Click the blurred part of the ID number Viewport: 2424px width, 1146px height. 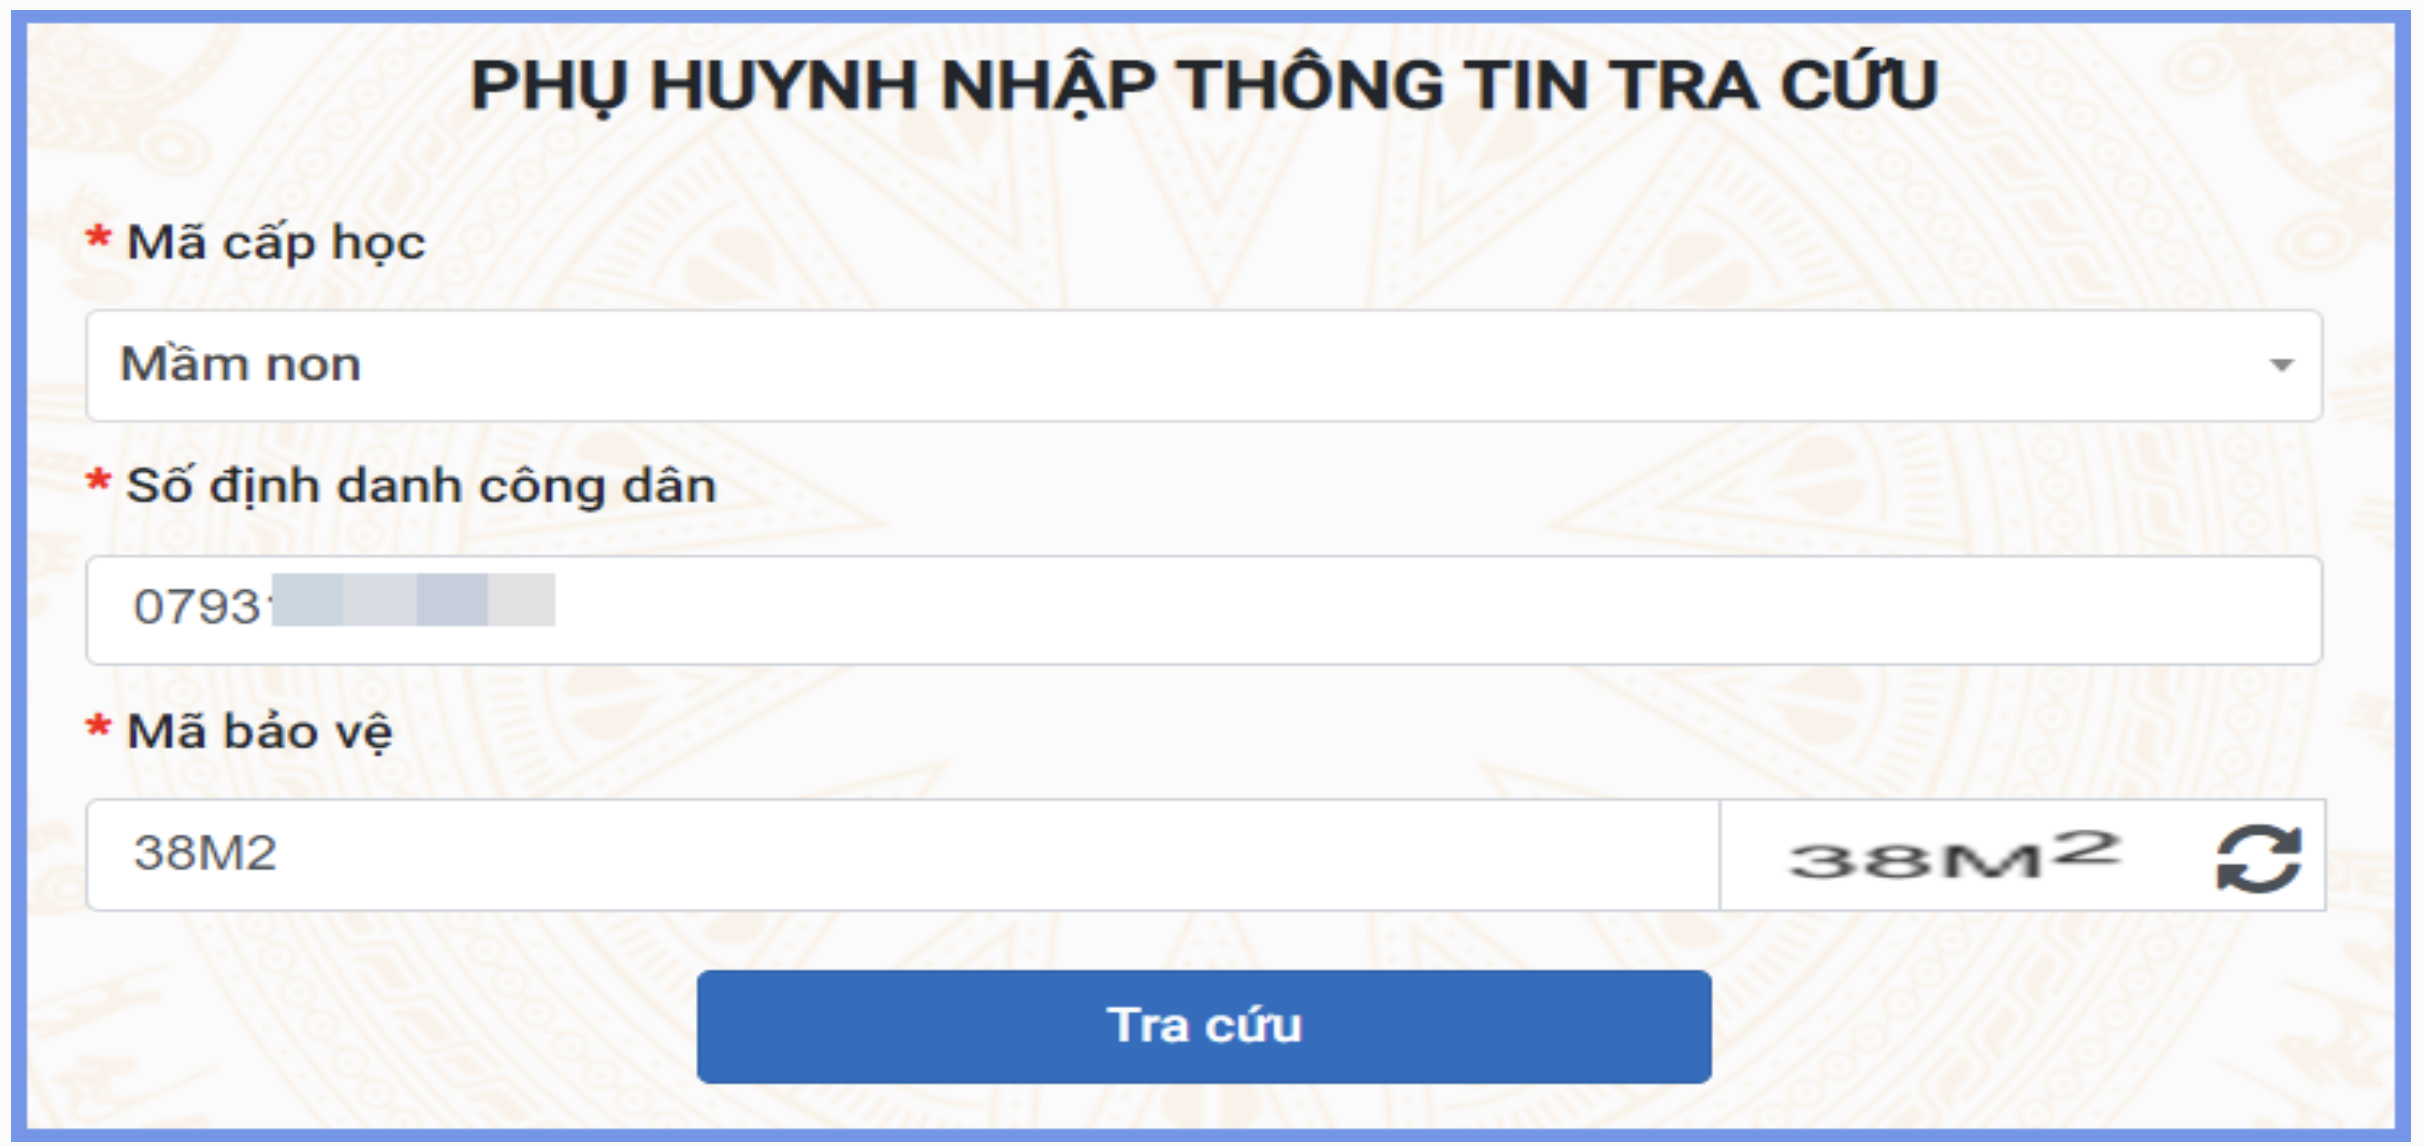(x=413, y=600)
